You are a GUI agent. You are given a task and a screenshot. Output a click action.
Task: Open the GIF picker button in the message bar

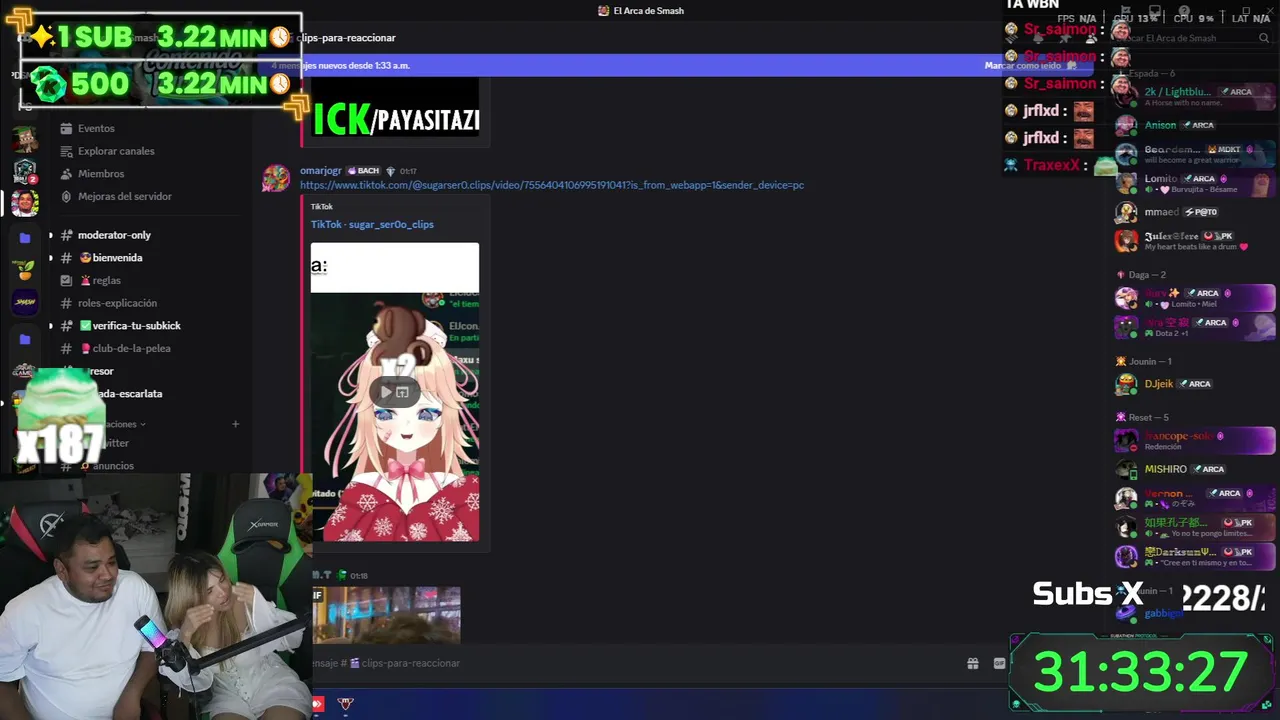tap(999, 663)
